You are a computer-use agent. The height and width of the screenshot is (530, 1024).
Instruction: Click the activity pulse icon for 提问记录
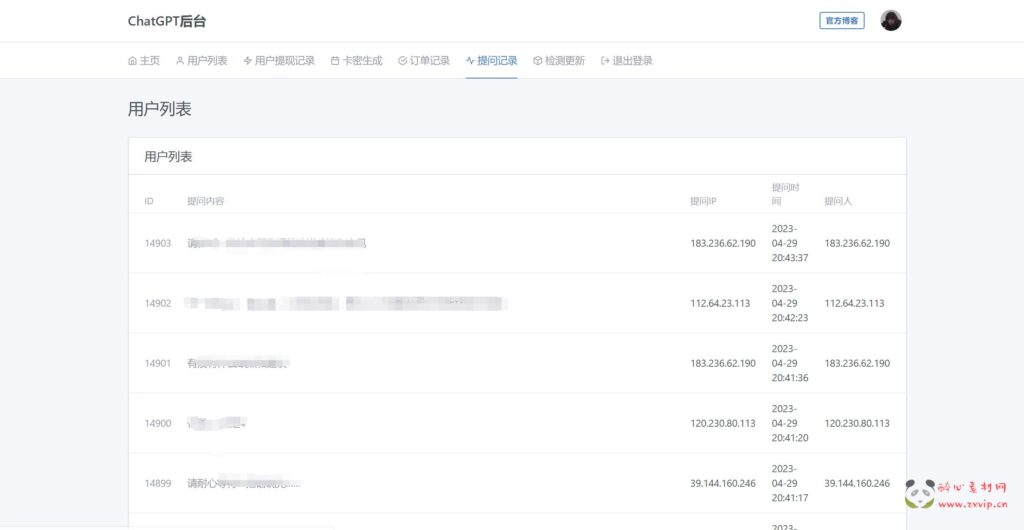[x=470, y=61]
